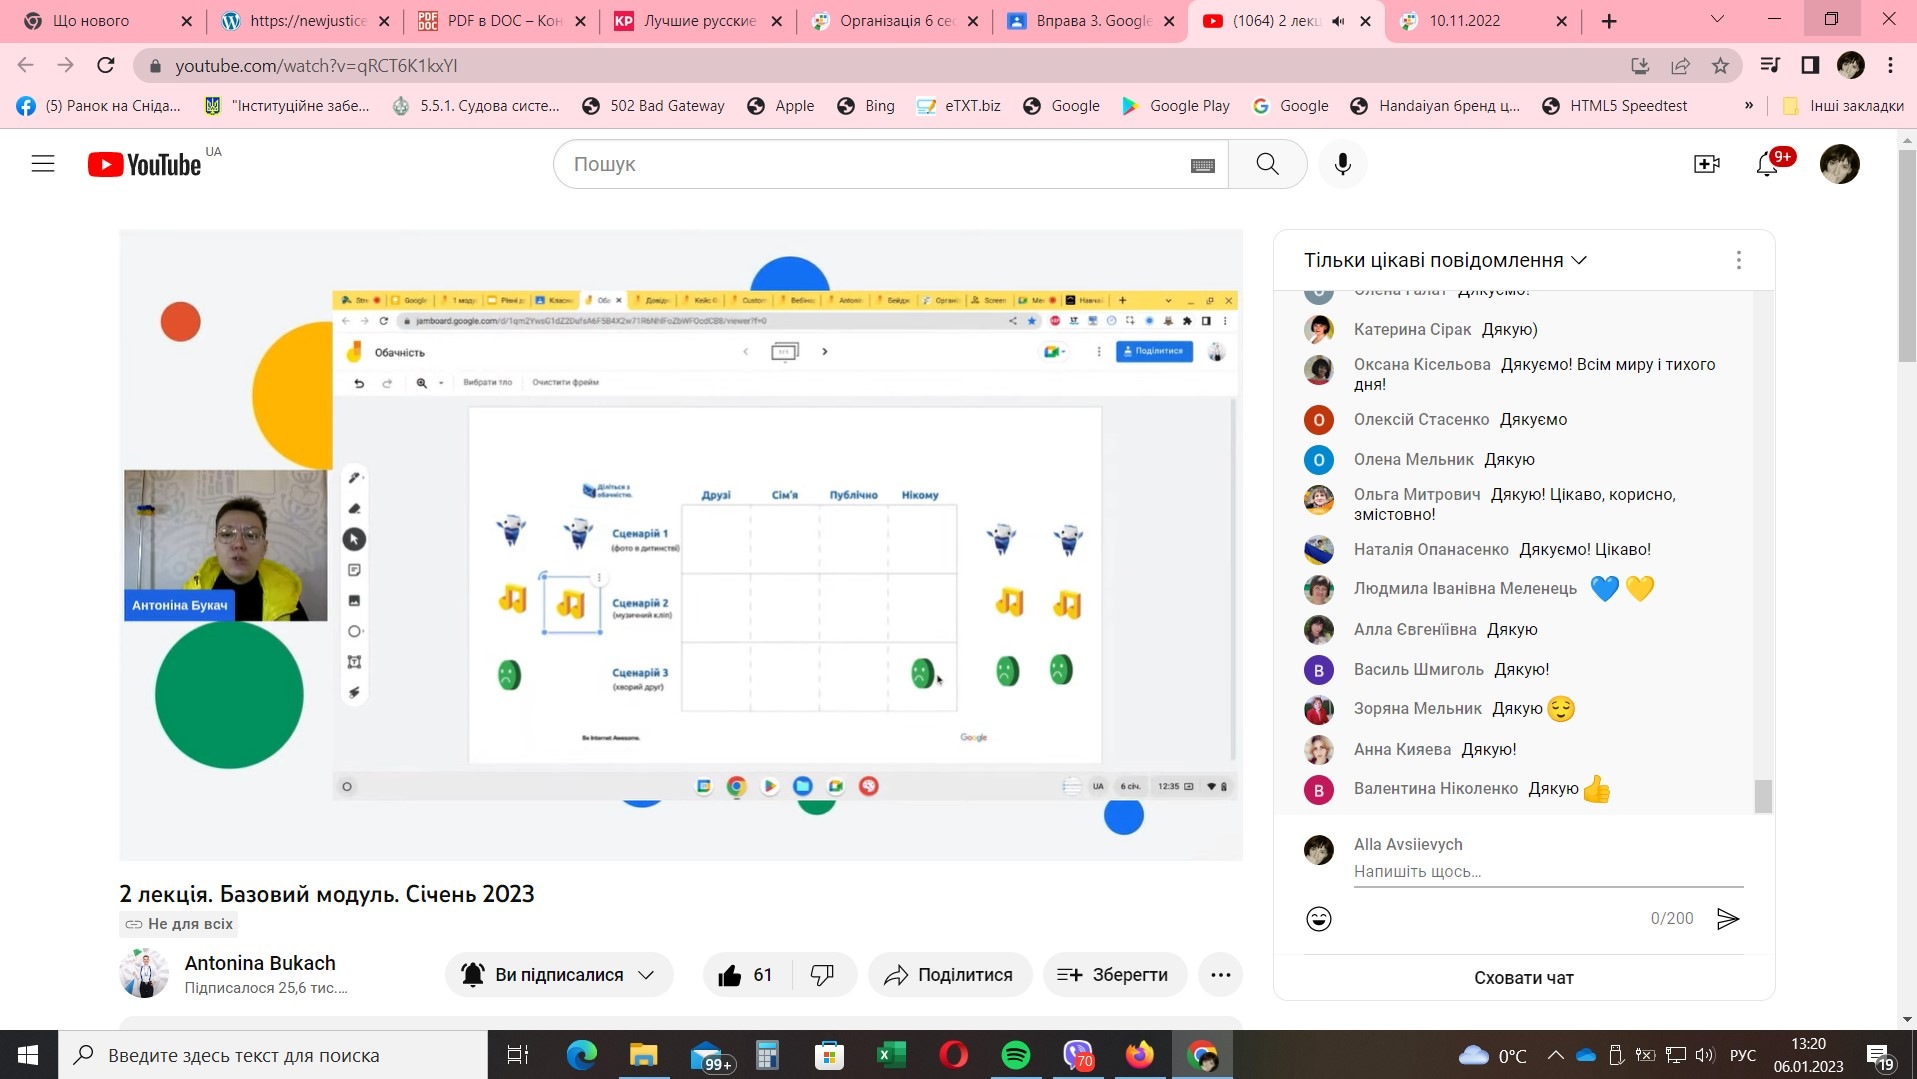Switch the keyboard language 'РУС'
The height and width of the screenshot is (1079, 1917).
[1742, 1055]
